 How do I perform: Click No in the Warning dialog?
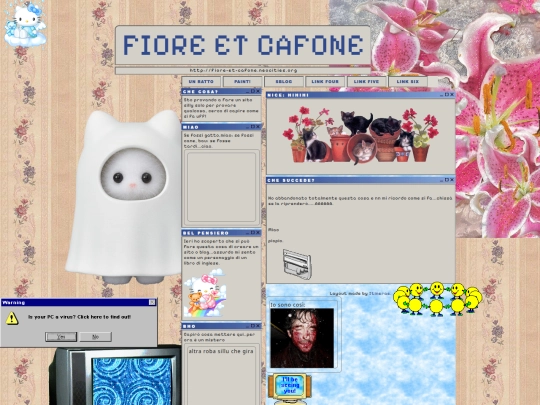coord(96,337)
